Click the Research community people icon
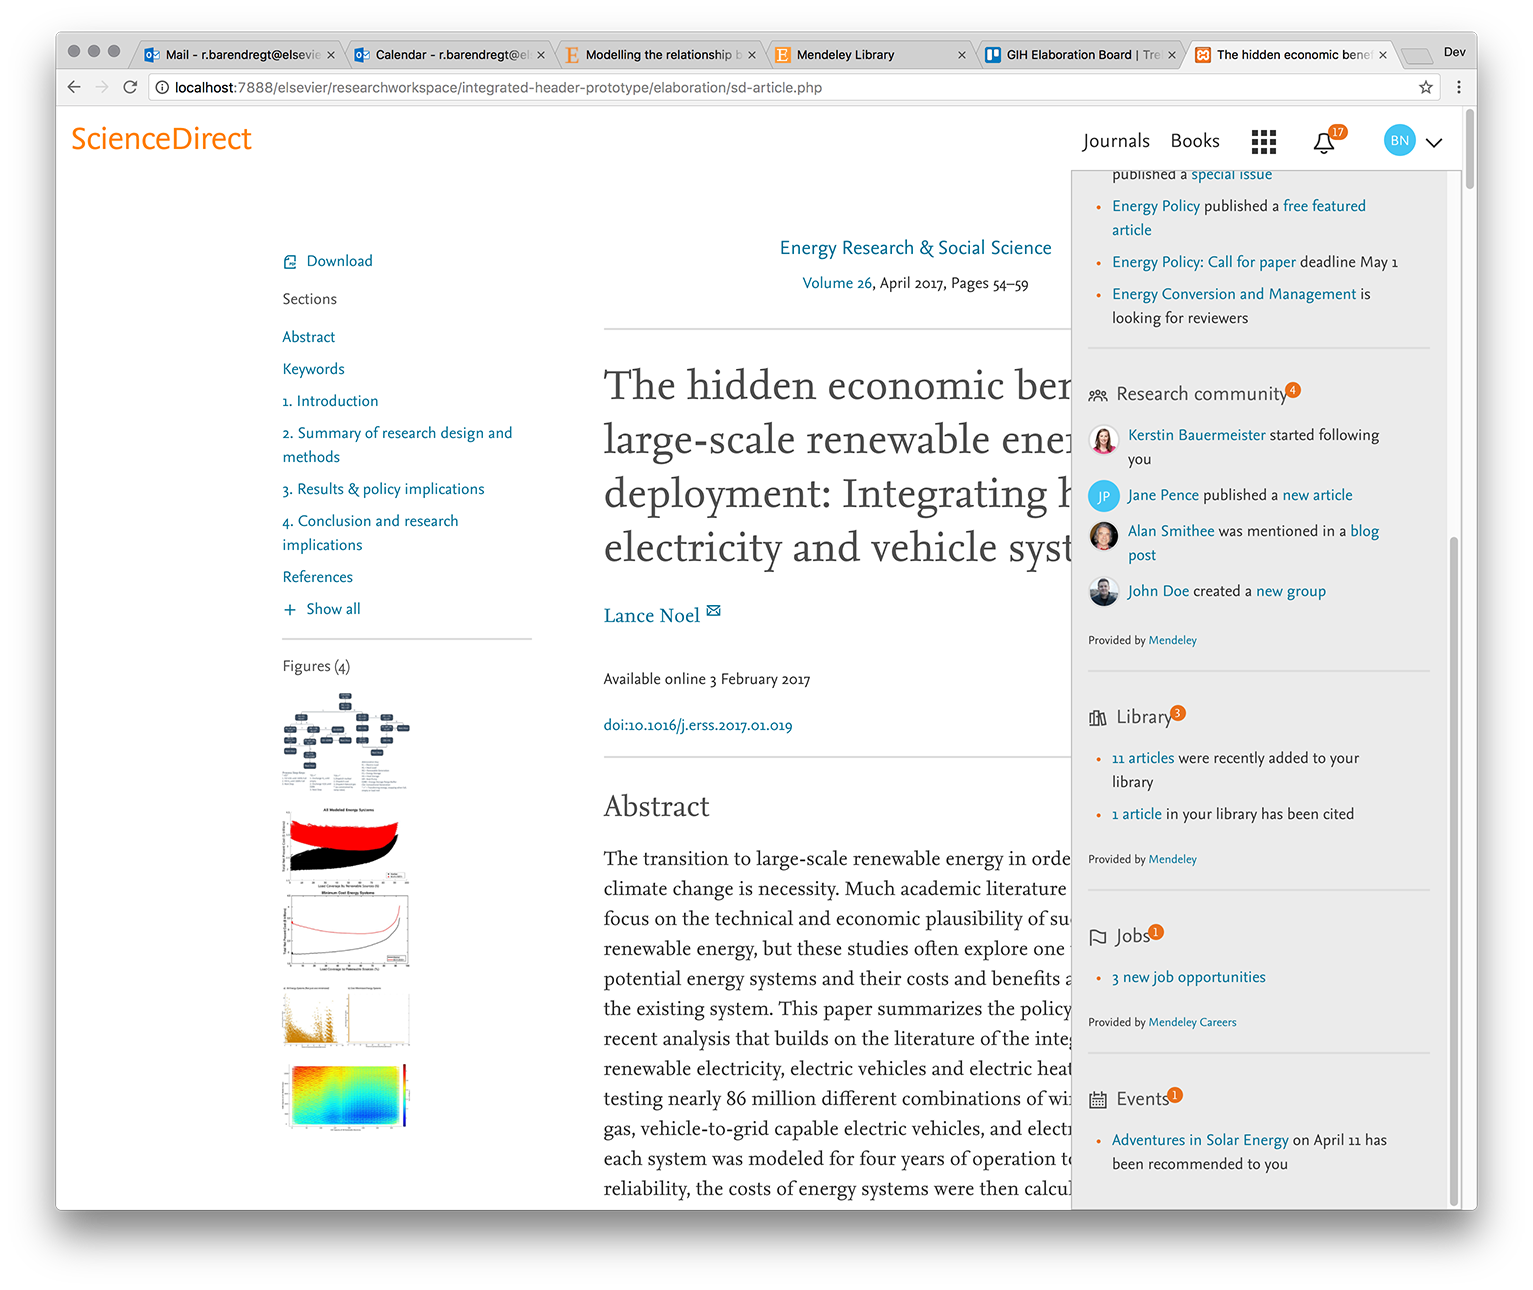1533x1290 pixels. pyautogui.click(x=1098, y=395)
